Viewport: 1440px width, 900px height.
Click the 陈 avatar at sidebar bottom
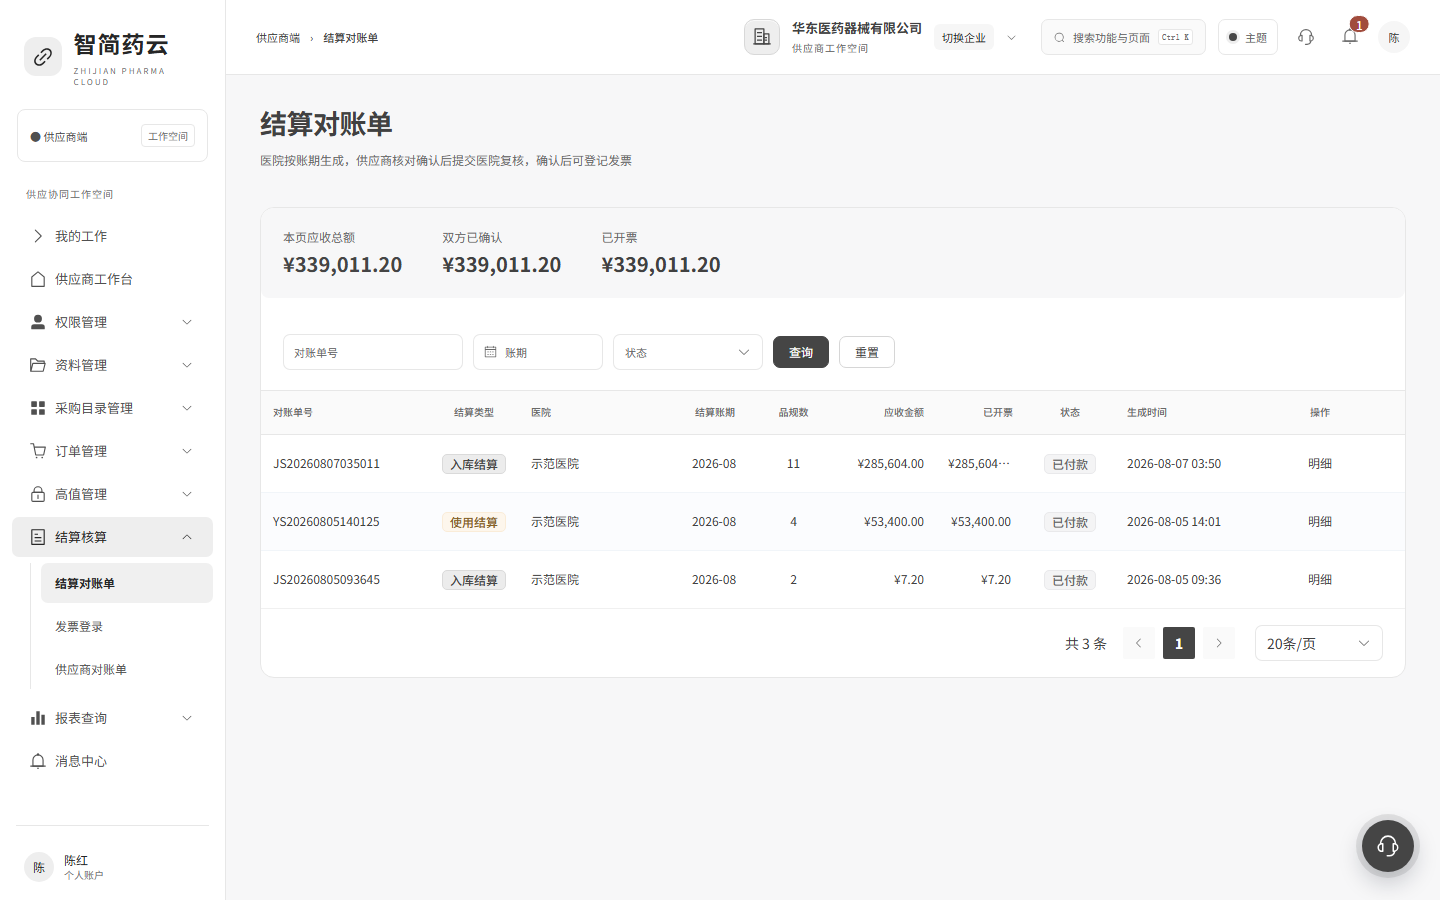pos(39,867)
